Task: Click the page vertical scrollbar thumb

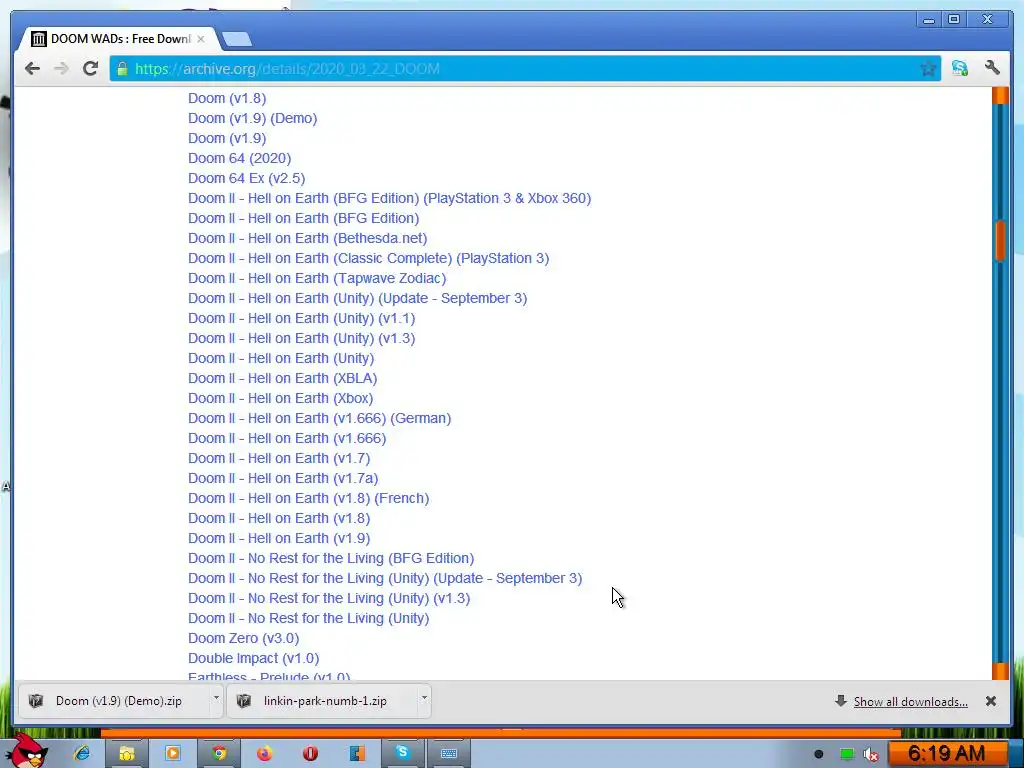Action: click(1000, 241)
